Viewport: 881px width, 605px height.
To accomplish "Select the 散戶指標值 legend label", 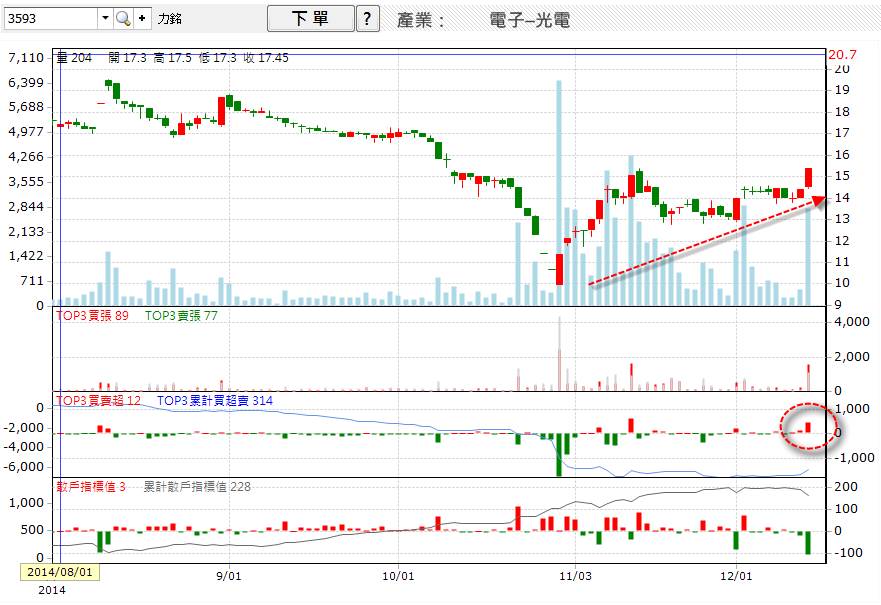I will point(90,486).
